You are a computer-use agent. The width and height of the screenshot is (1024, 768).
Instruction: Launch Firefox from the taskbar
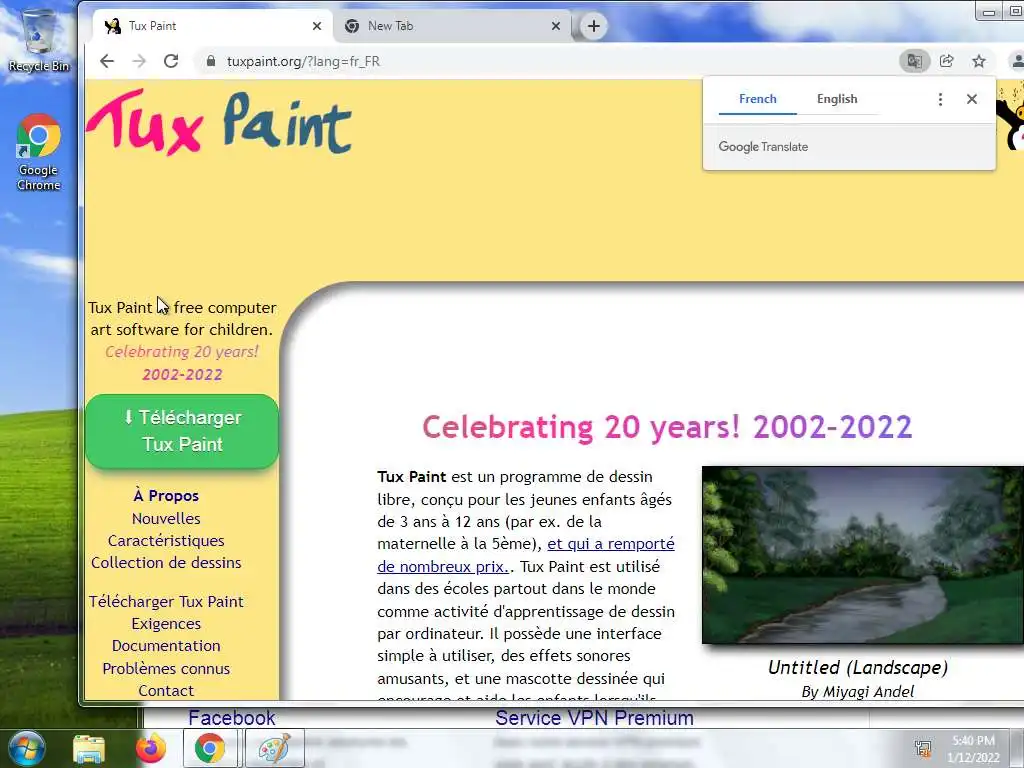point(150,748)
